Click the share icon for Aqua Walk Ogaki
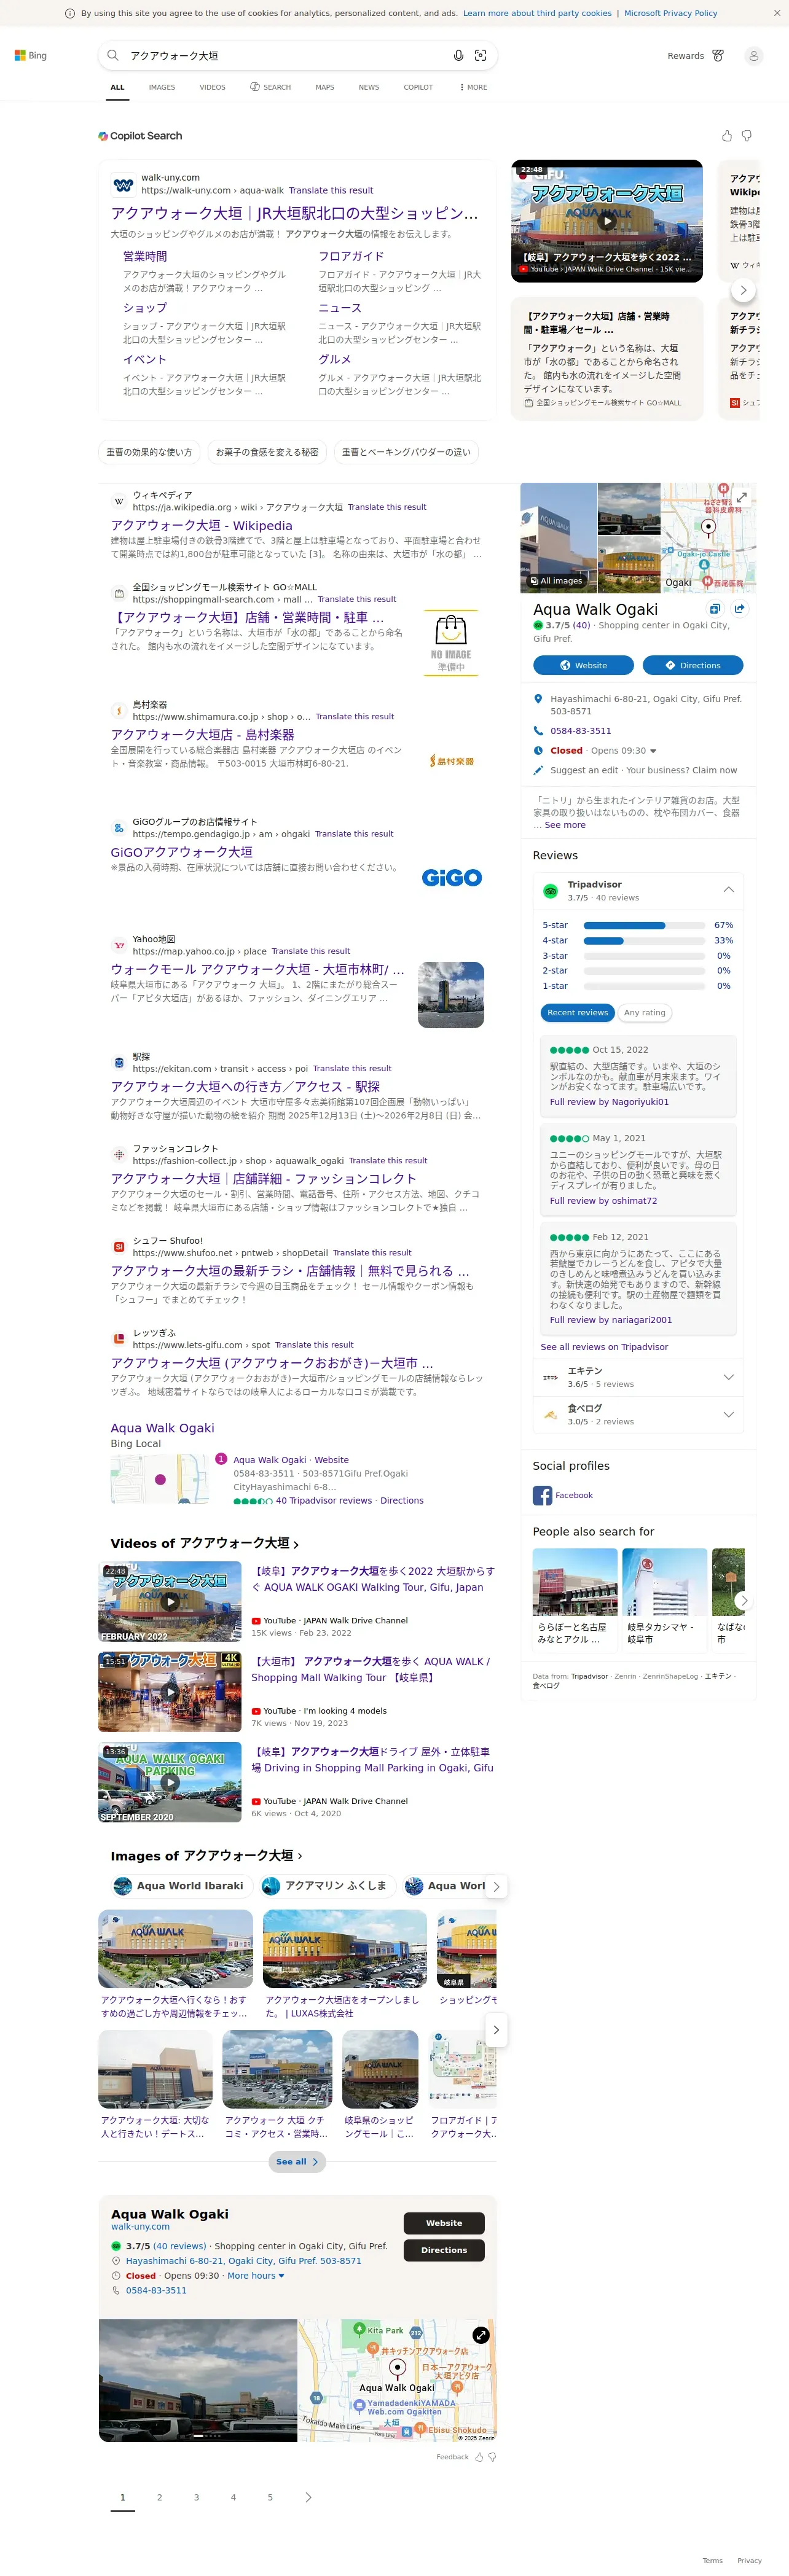Image resolution: width=789 pixels, height=2576 pixels. click(739, 609)
